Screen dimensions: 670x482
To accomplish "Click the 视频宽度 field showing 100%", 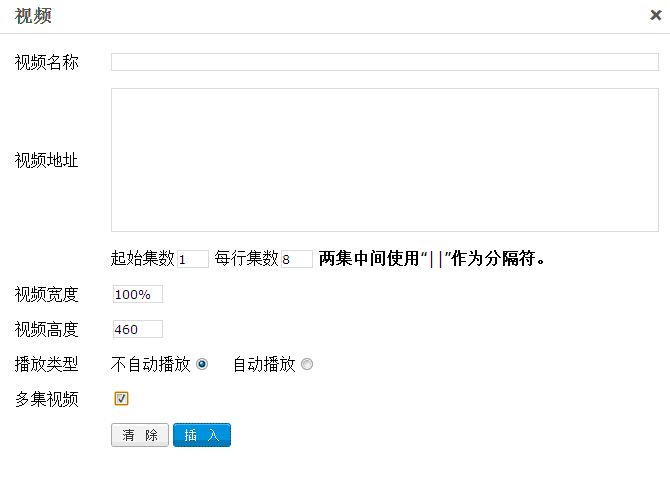I will coord(137,294).
